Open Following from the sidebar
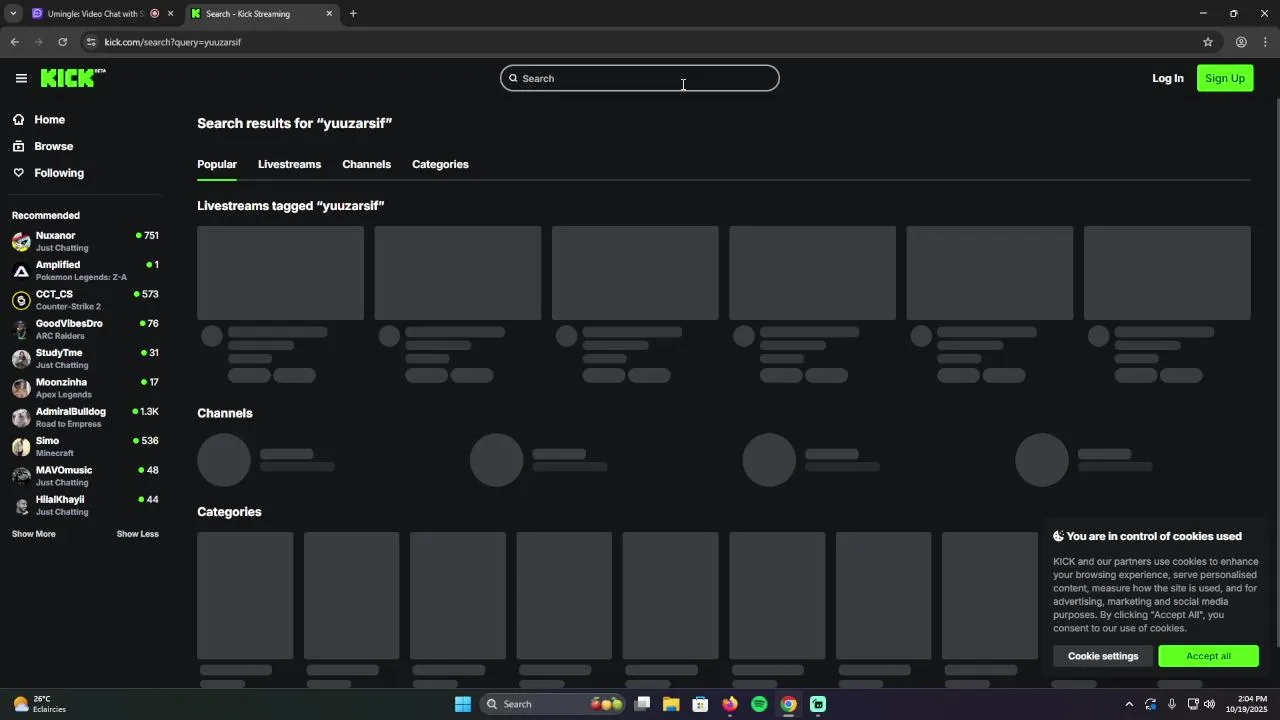 (x=59, y=173)
